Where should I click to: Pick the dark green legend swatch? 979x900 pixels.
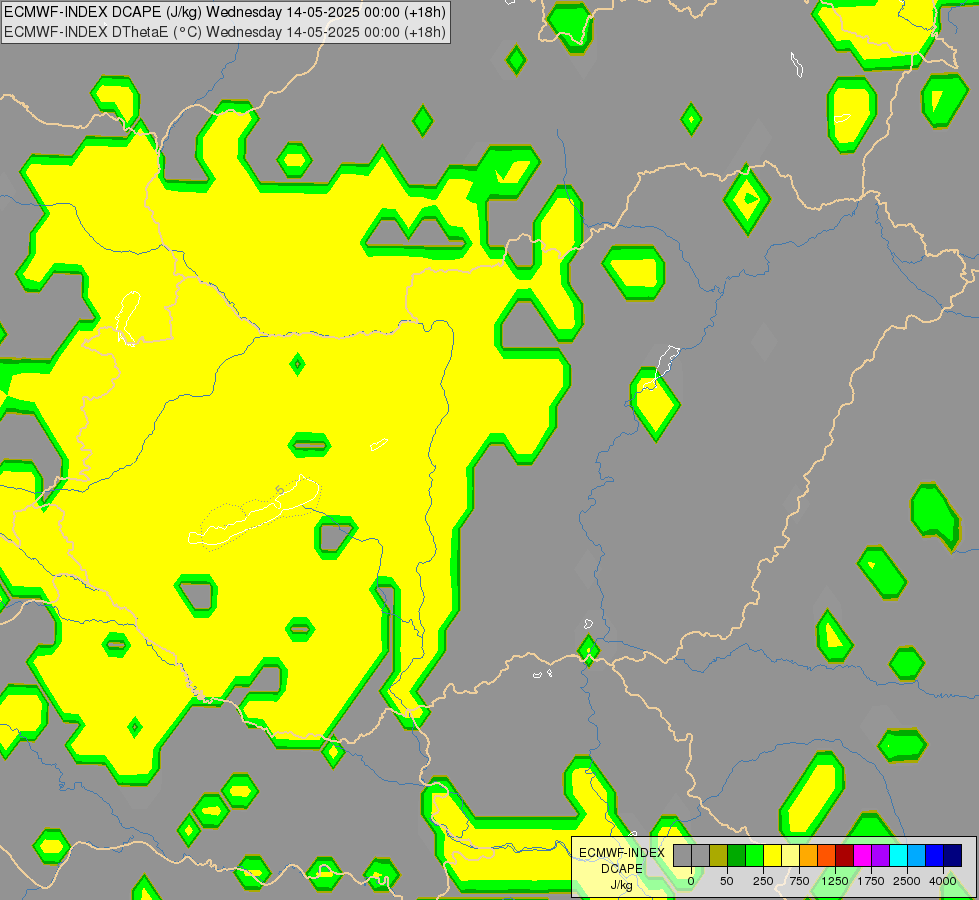point(737,855)
